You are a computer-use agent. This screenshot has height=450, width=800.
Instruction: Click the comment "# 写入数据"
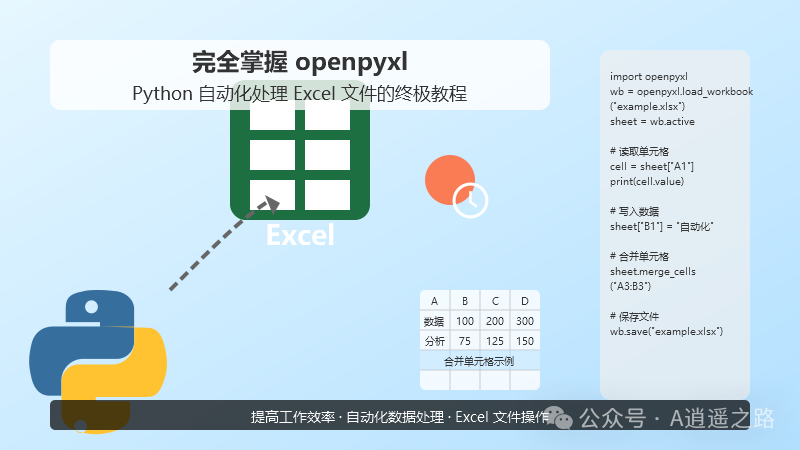[634, 211]
